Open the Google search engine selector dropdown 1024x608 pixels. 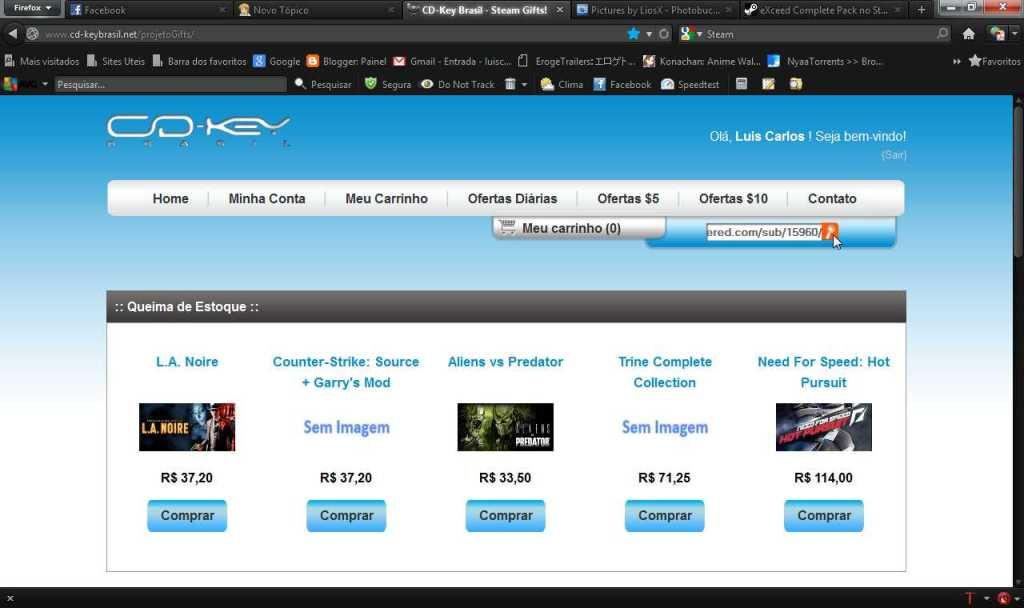coord(691,34)
